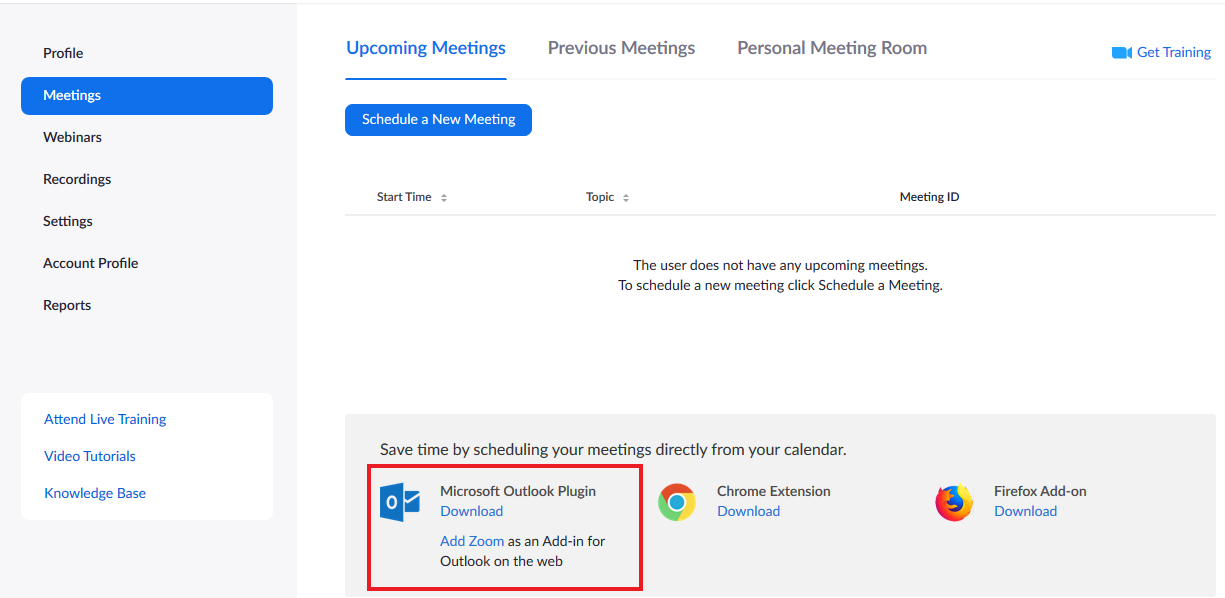Open Recordings in the sidebar
Screen dimensions: 1225x598
click(77, 179)
